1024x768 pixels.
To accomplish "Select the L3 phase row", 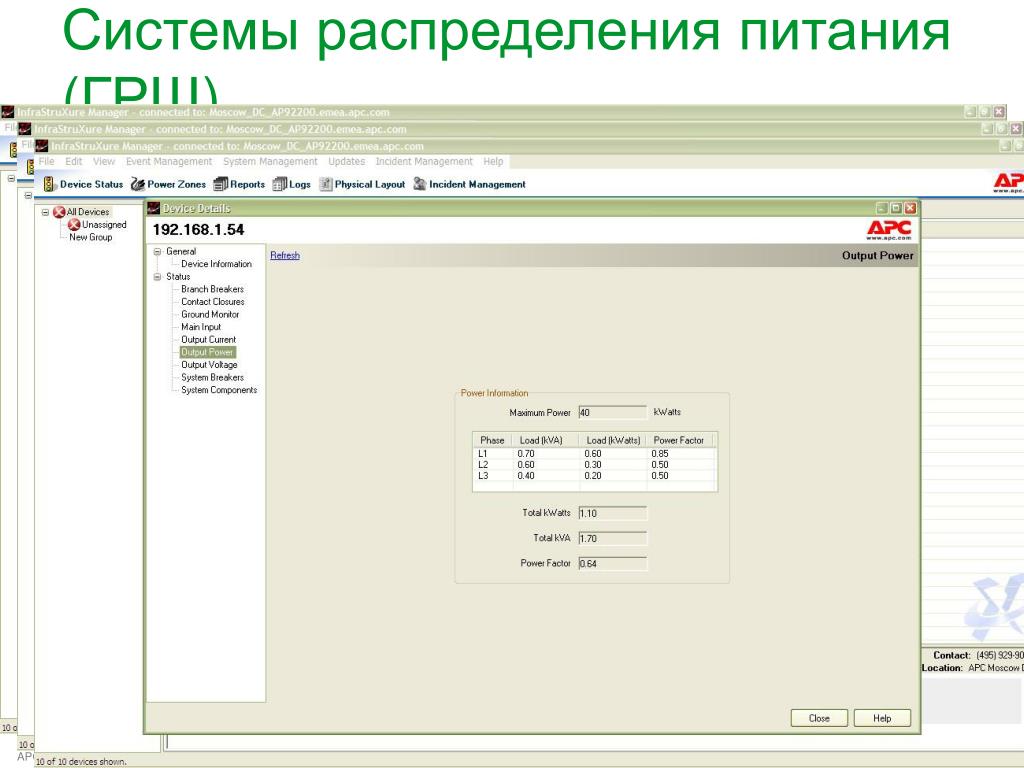I will tap(595, 476).
